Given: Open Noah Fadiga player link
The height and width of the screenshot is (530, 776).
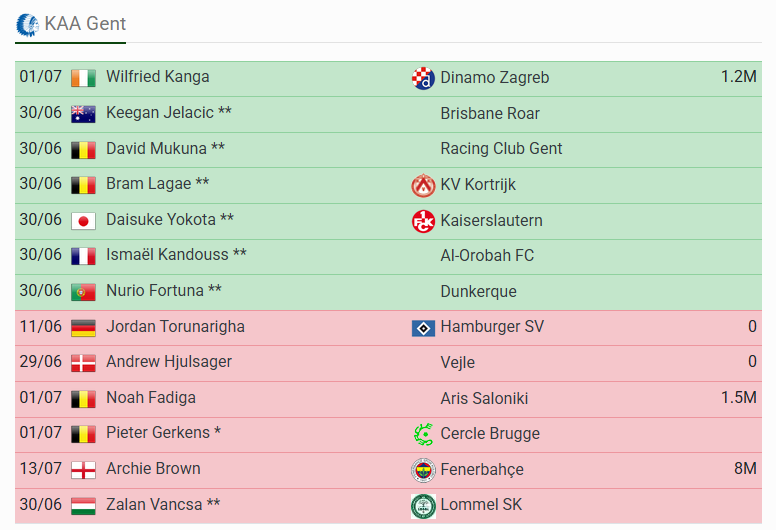Looking at the screenshot, I should point(151,397).
